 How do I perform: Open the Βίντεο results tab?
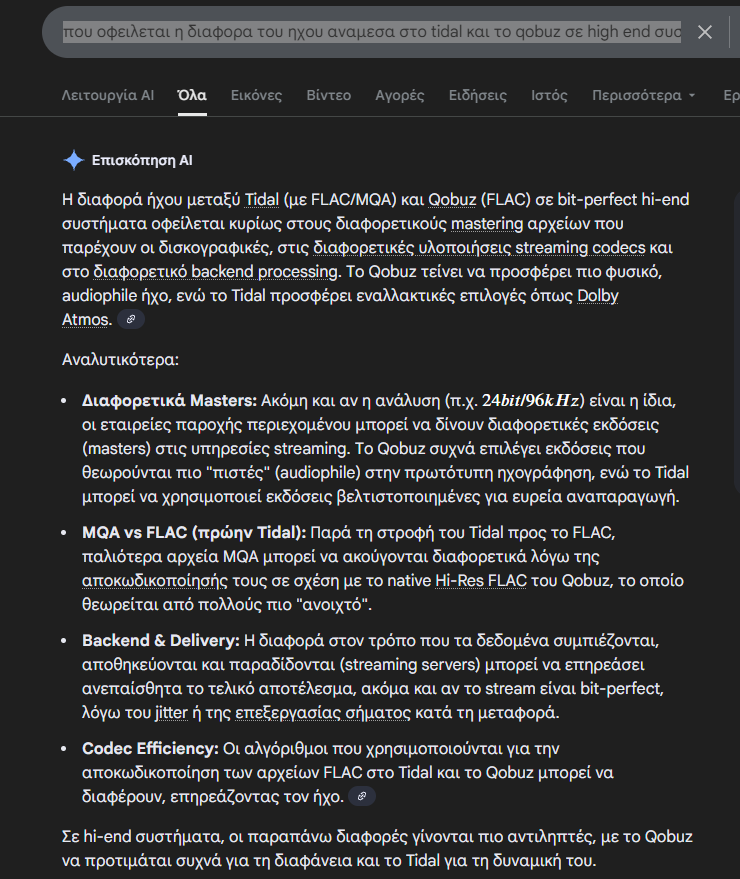(329, 96)
